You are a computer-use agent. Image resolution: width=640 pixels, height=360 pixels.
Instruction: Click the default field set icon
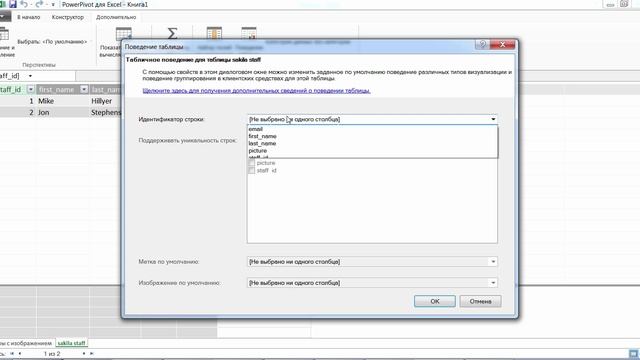(x=214, y=33)
